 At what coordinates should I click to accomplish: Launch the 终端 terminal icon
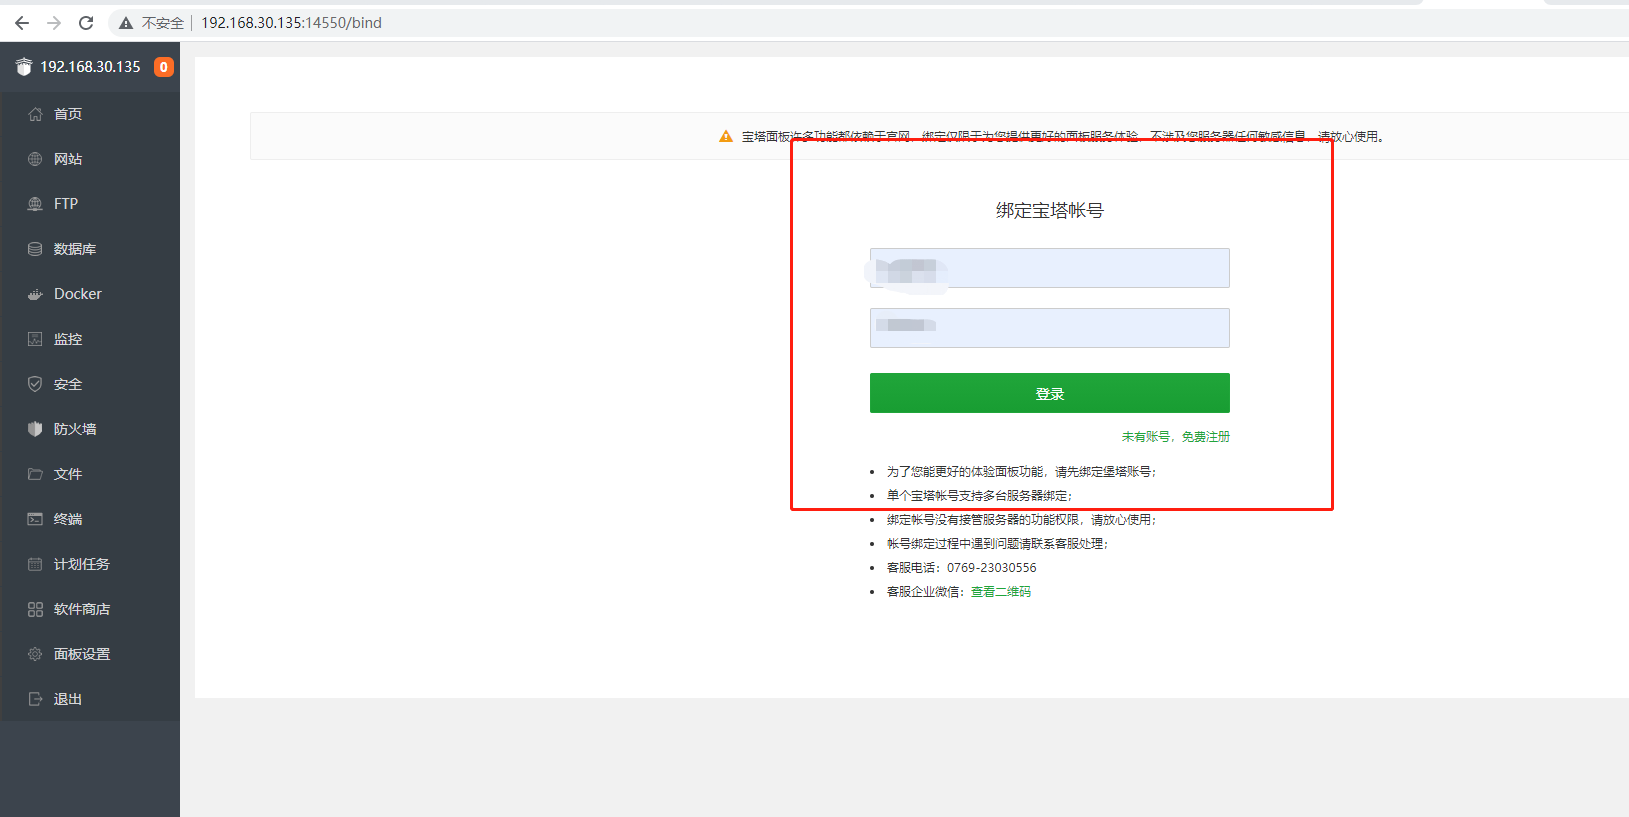click(x=35, y=519)
